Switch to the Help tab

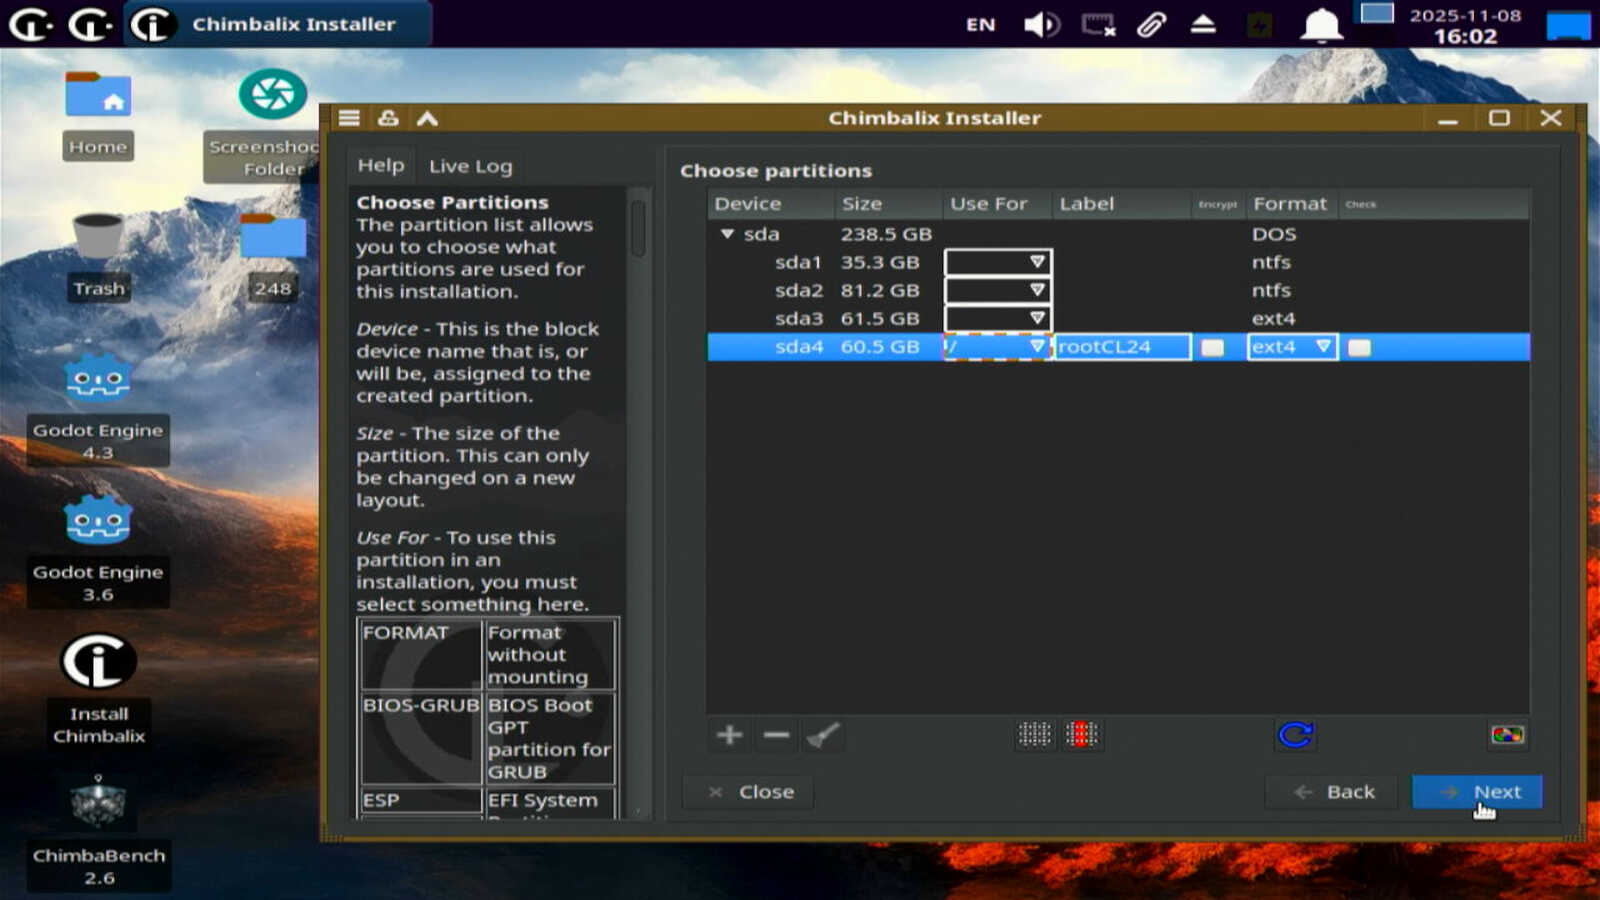[x=381, y=166]
